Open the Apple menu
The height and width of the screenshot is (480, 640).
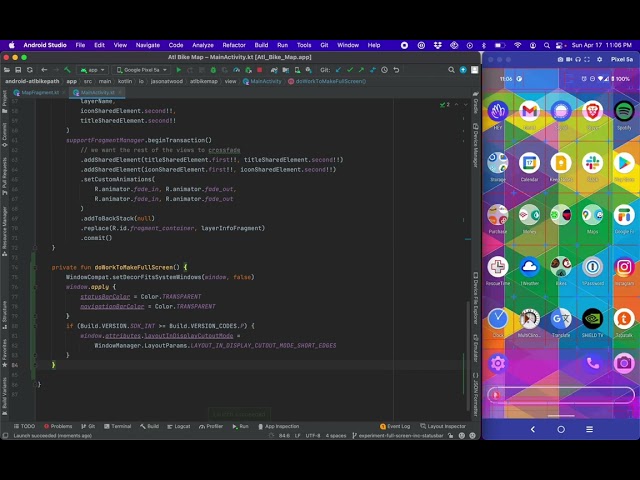[11, 45]
